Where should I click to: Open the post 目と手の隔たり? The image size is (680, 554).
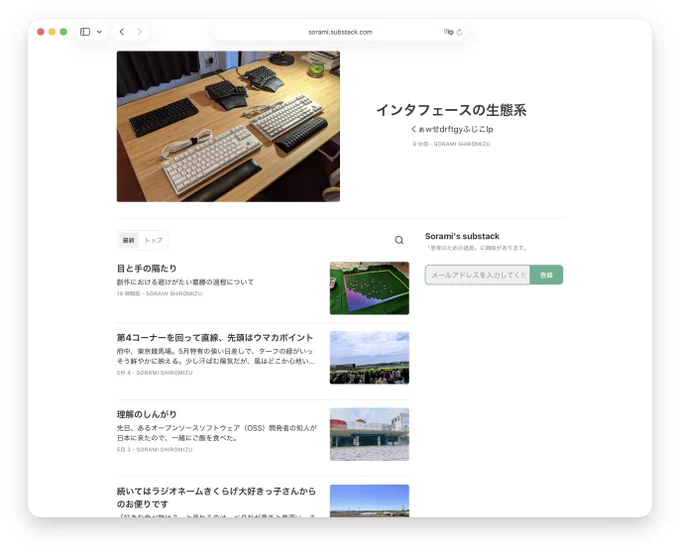point(147,268)
